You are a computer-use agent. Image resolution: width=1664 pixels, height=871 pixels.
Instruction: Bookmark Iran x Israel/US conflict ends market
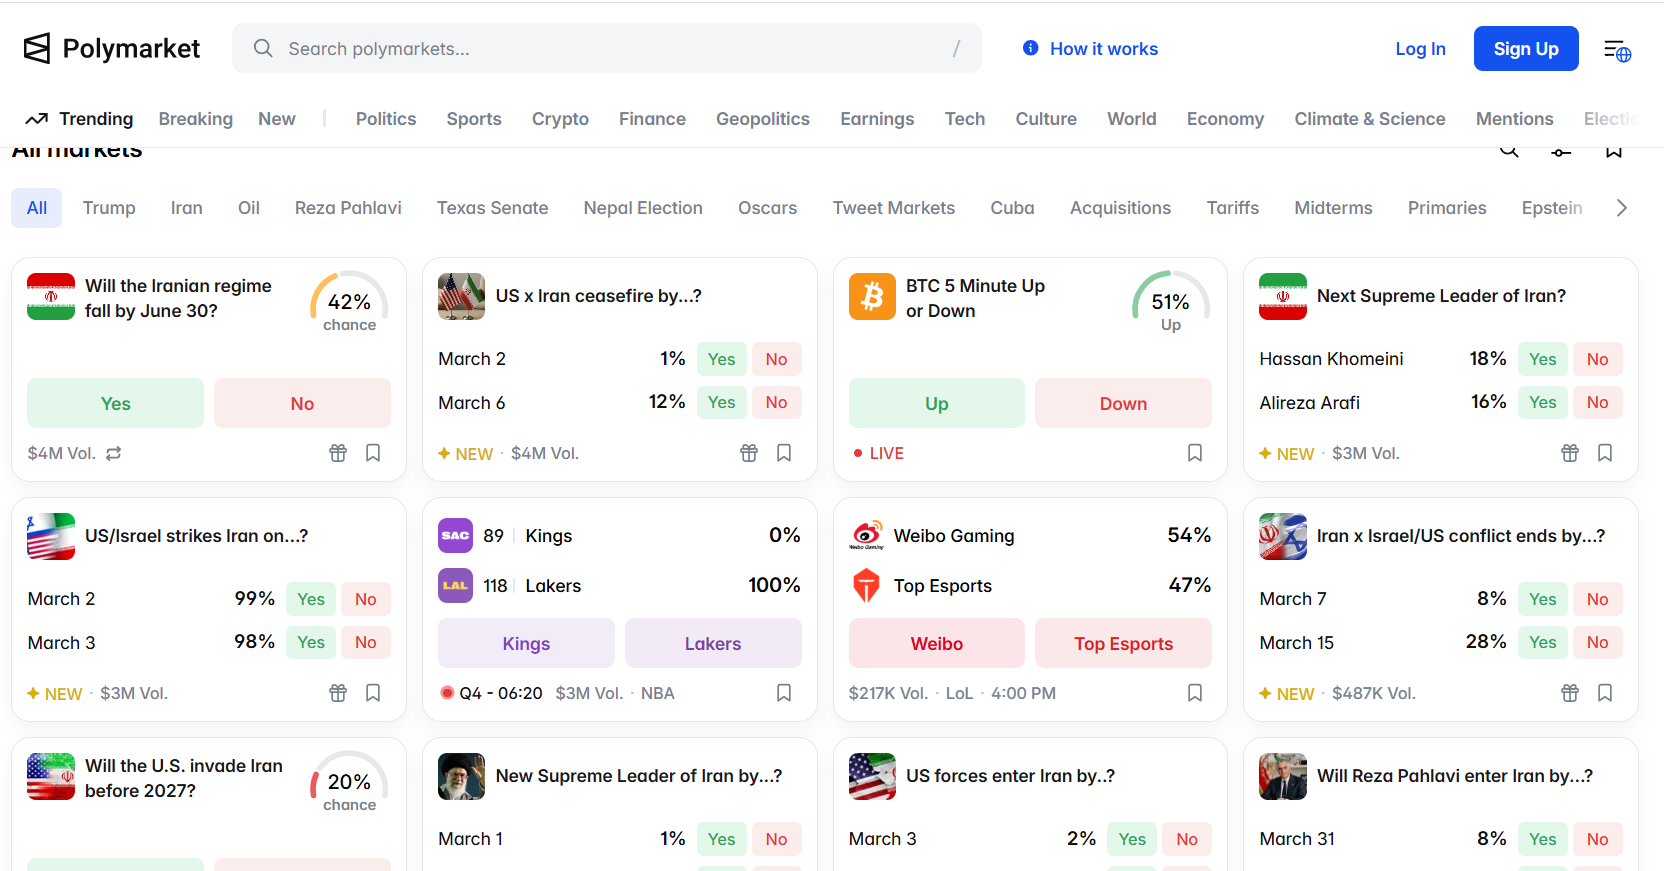(1605, 693)
